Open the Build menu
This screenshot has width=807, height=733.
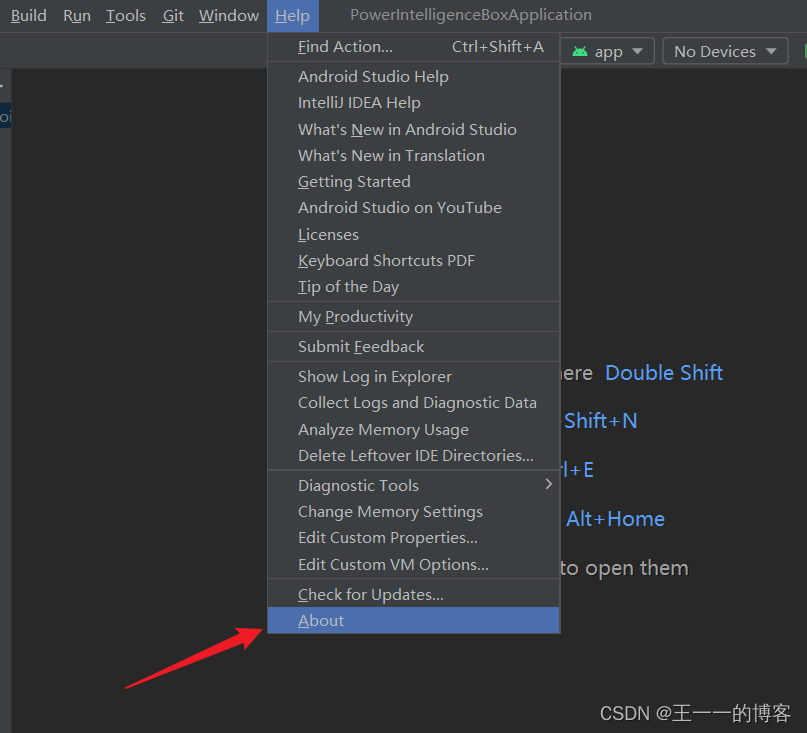click(x=29, y=15)
